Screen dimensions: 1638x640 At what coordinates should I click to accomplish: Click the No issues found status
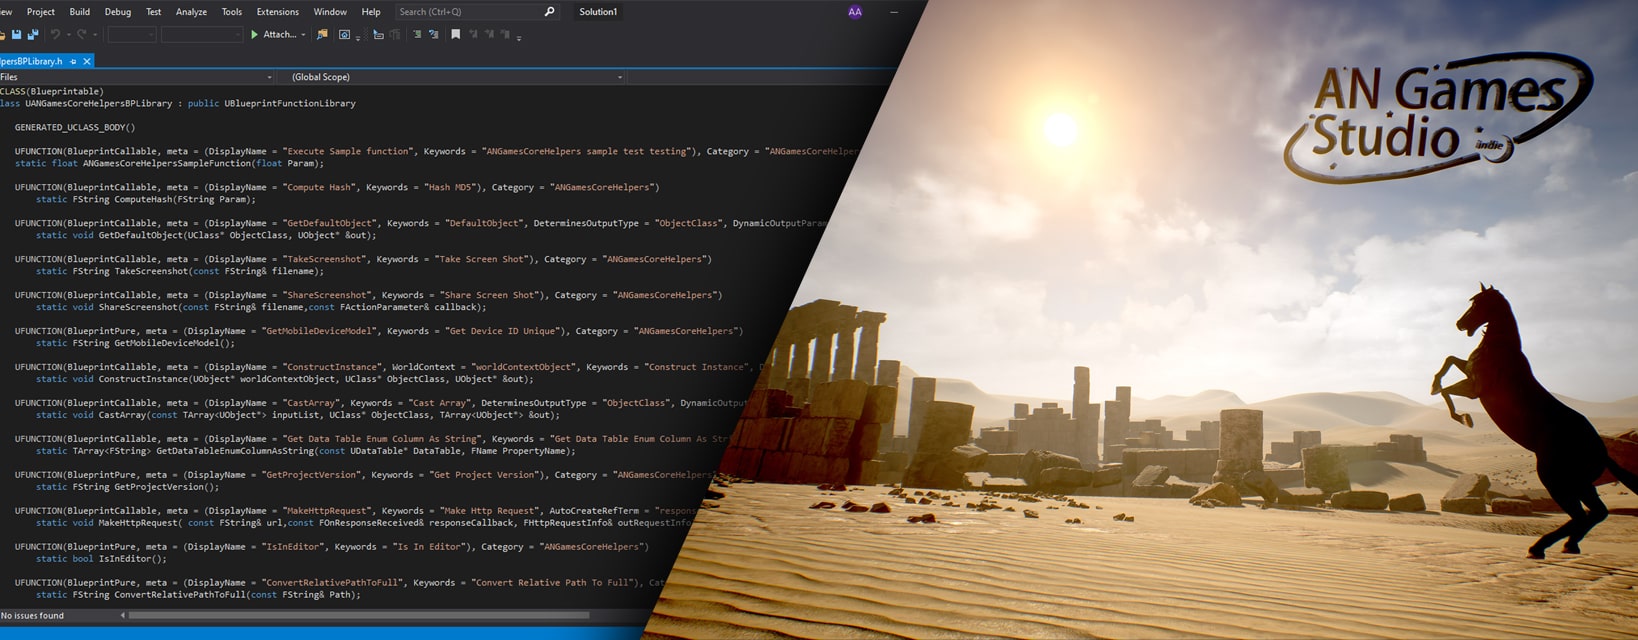point(33,616)
